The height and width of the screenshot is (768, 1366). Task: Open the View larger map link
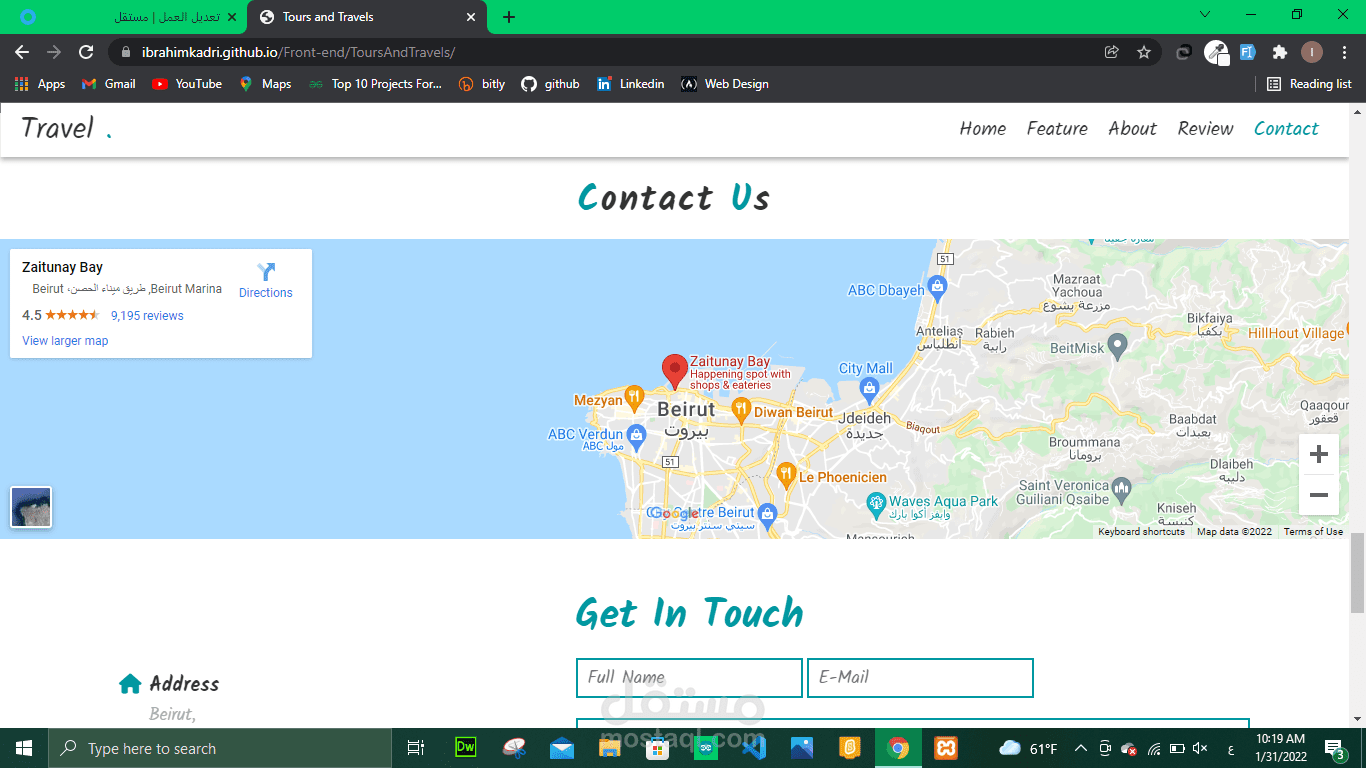tap(65, 341)
